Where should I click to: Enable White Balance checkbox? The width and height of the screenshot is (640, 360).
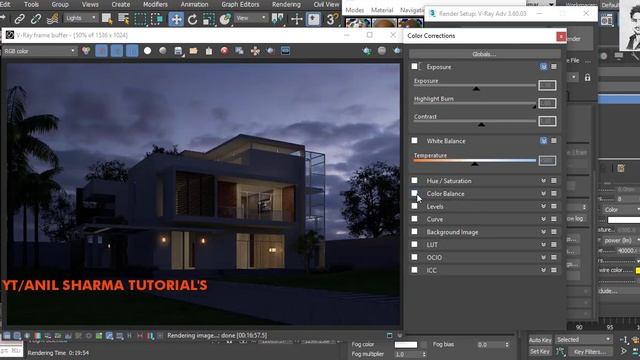415,140
